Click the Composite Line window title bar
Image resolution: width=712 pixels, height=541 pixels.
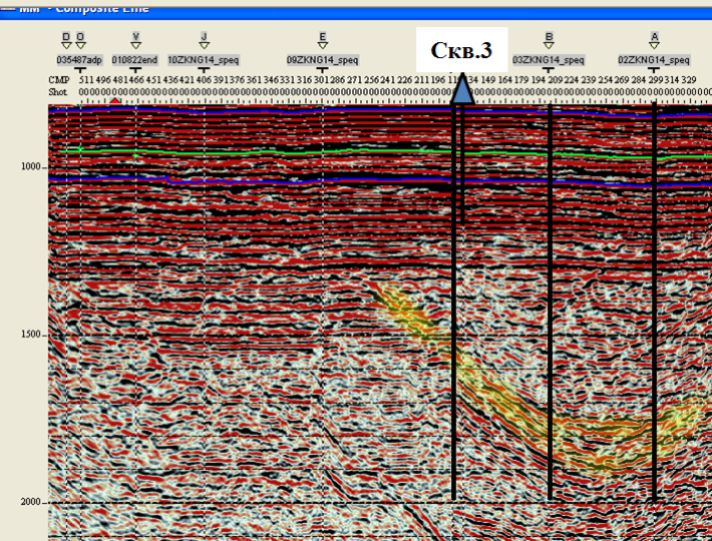tap(356, 12)
